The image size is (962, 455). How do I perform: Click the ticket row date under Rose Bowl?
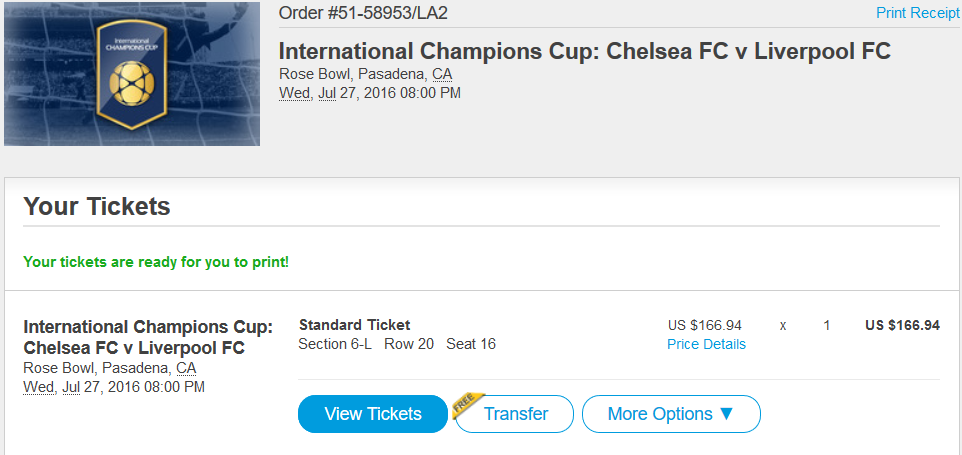[114, 386]
